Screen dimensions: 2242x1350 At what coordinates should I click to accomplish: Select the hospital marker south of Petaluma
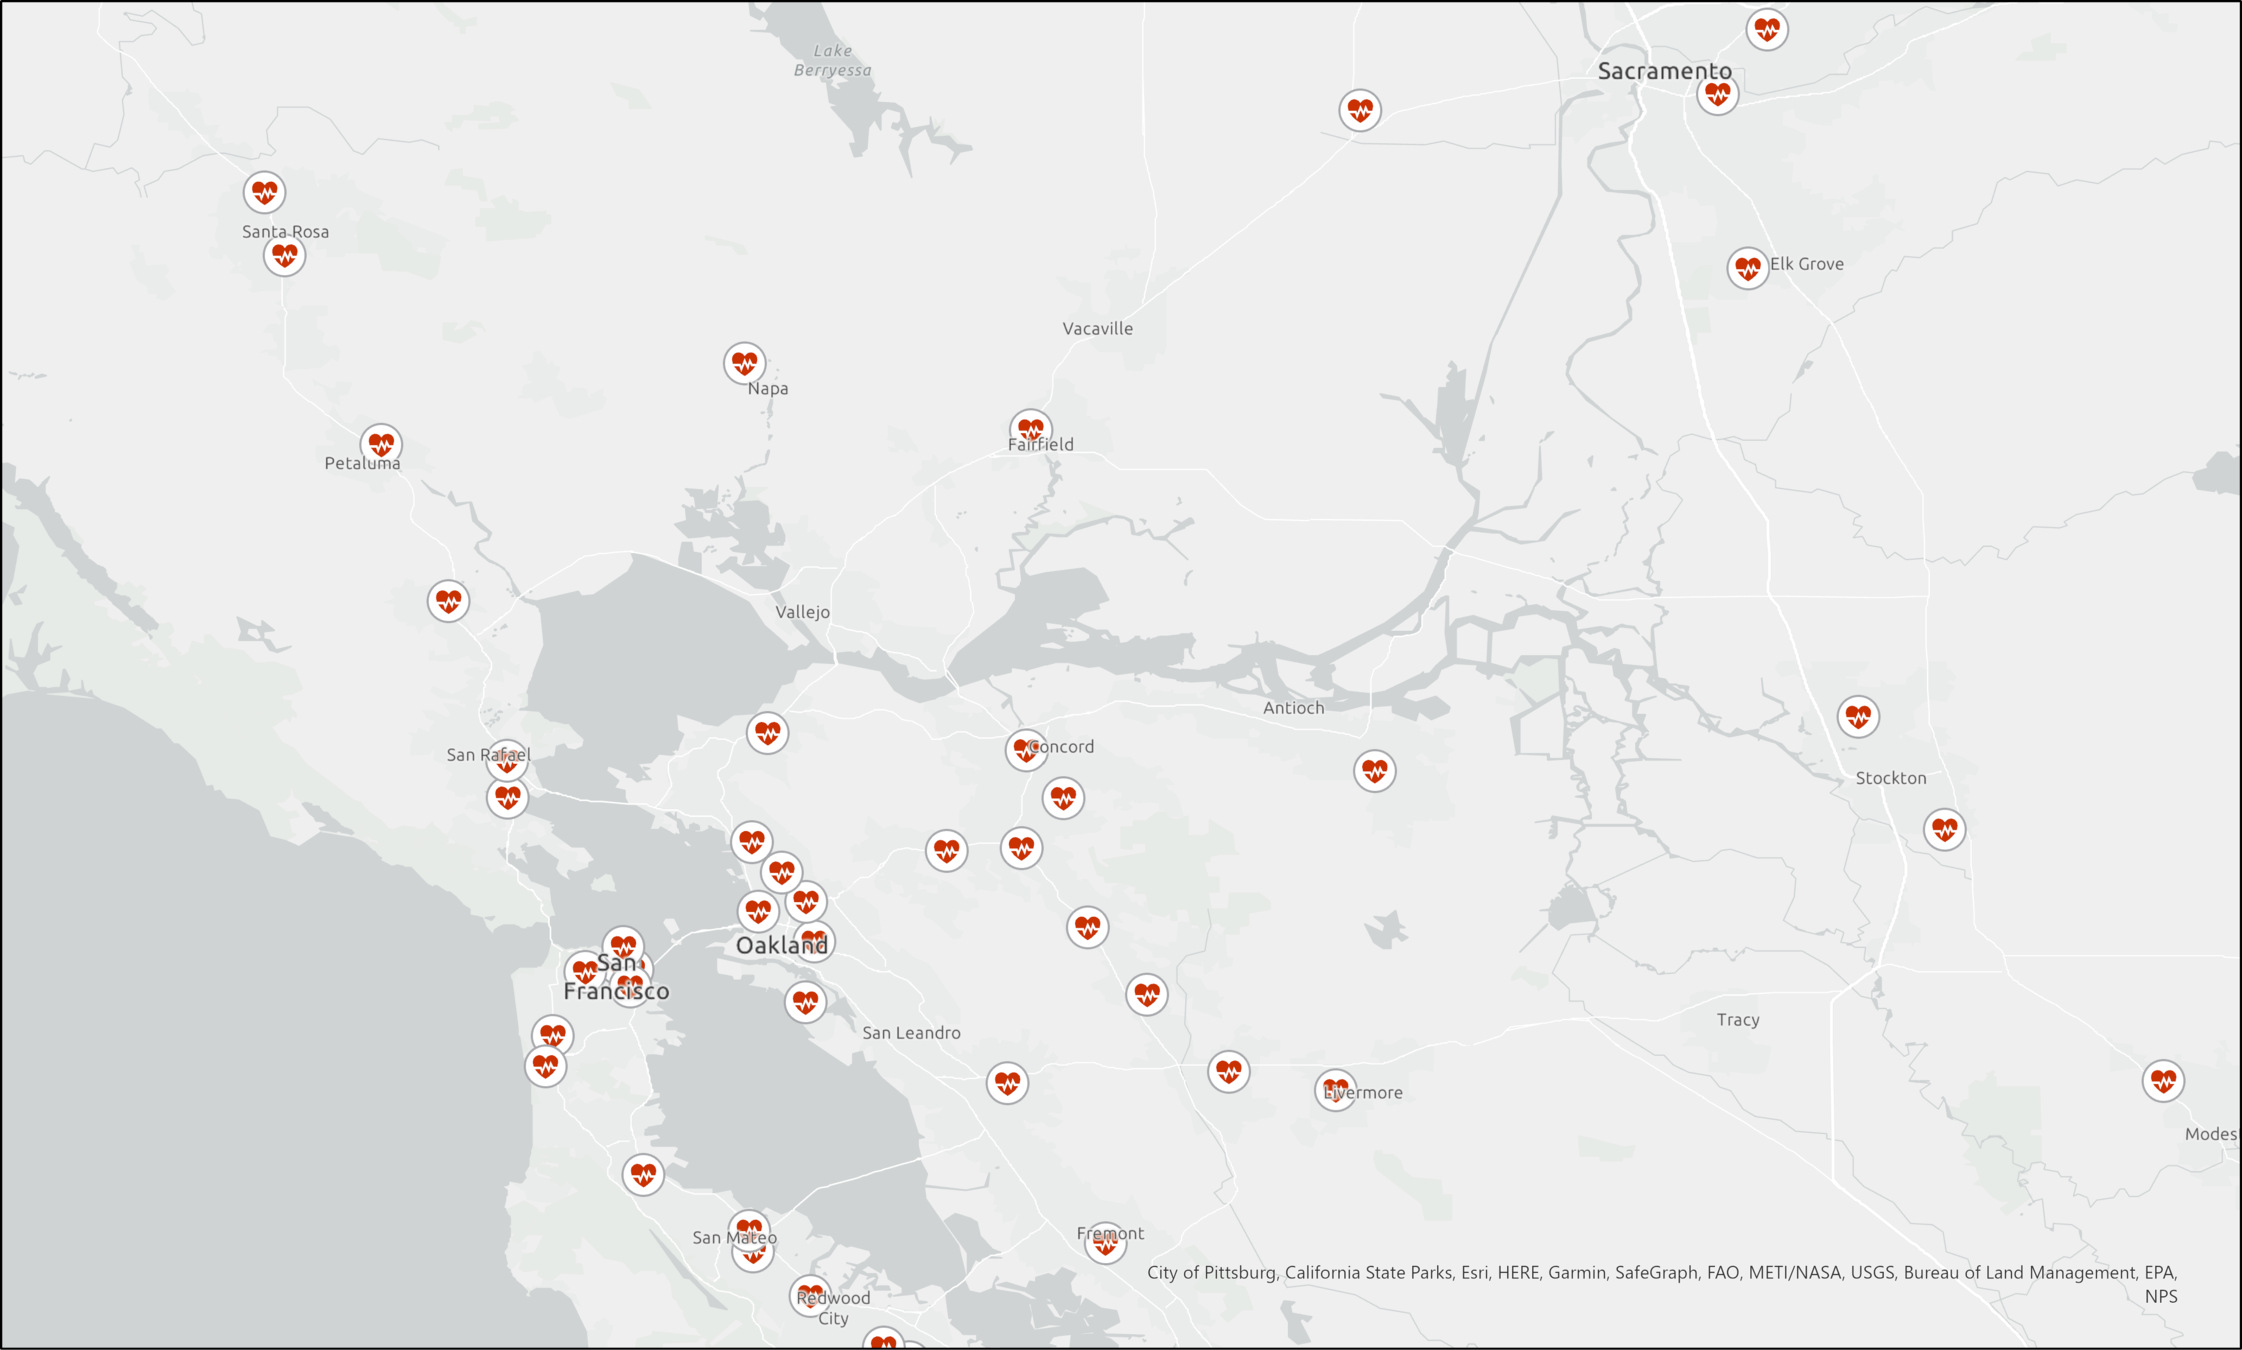(448, 601)
